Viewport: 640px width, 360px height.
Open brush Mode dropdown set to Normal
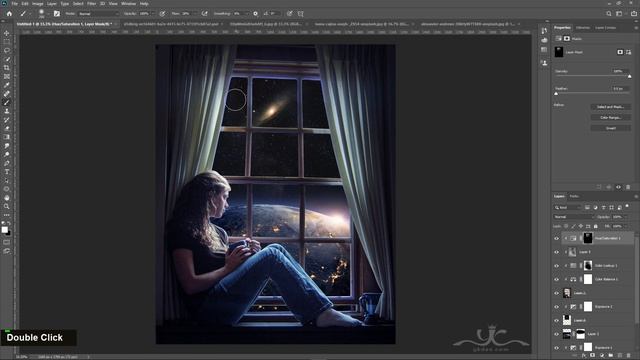(98, 13)
